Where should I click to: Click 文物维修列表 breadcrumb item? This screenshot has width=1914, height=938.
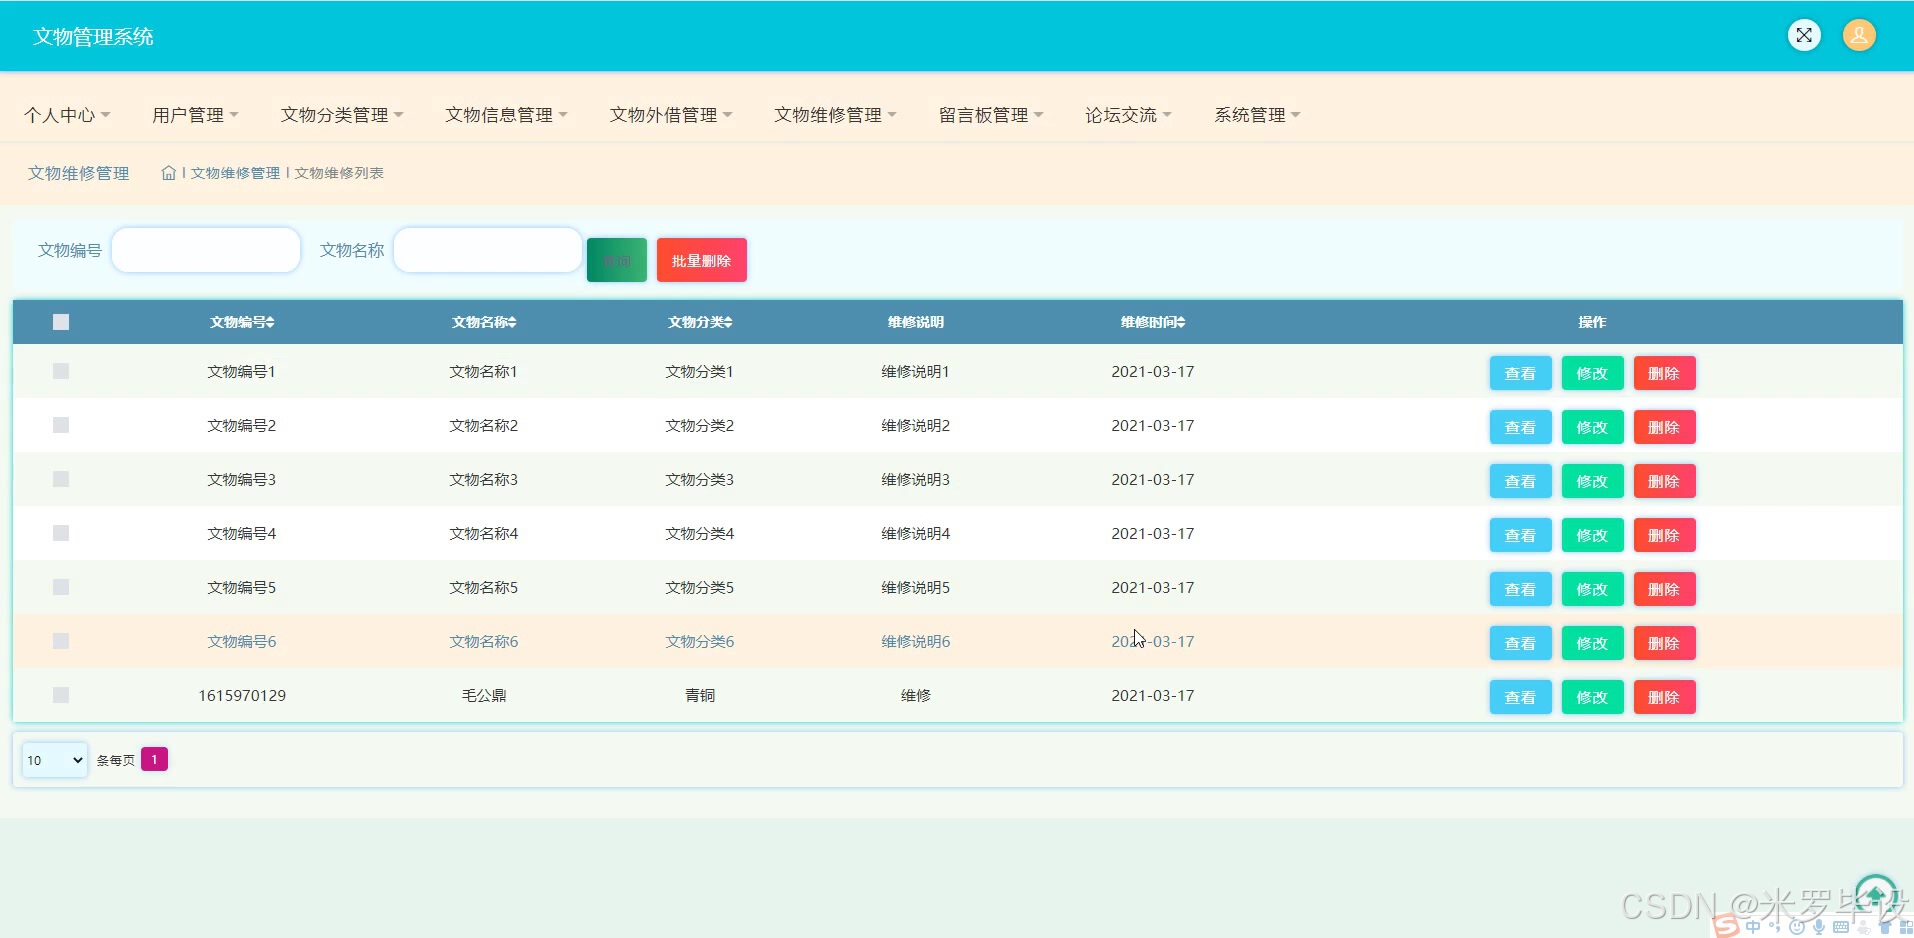tap(339, 173)
